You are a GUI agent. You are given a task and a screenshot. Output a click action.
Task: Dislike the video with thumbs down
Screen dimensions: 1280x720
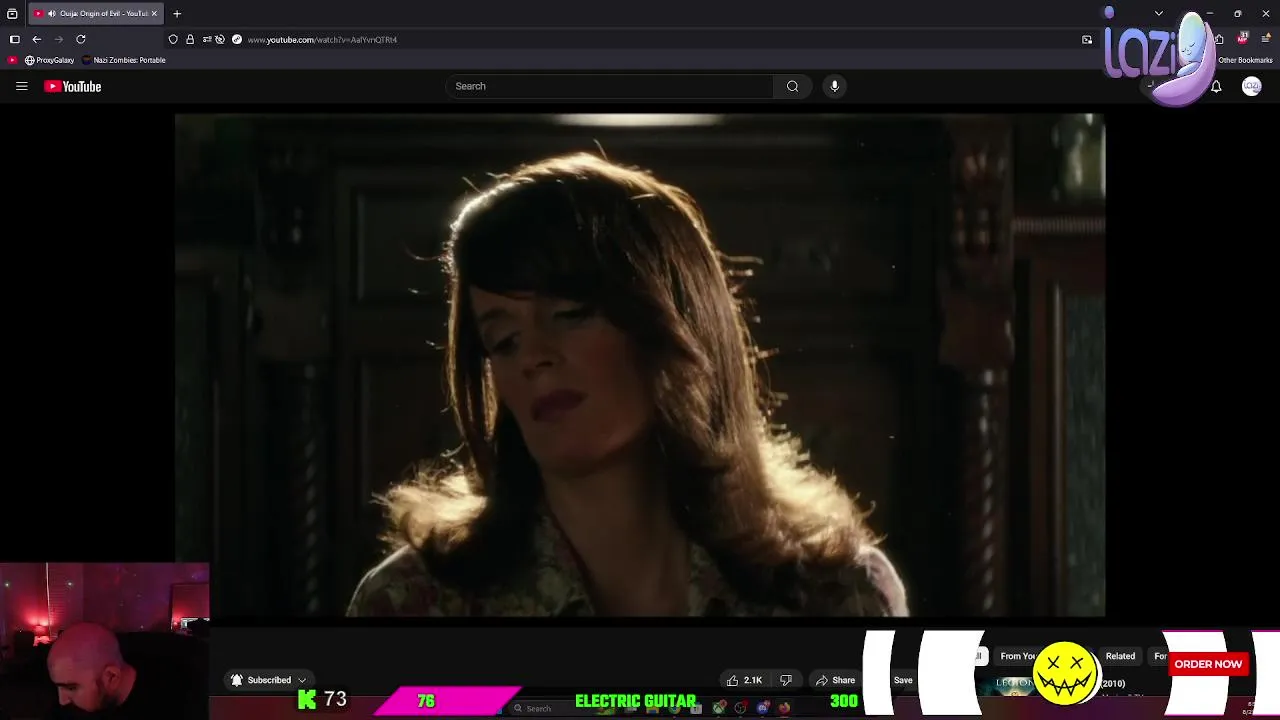click(786, 680)
